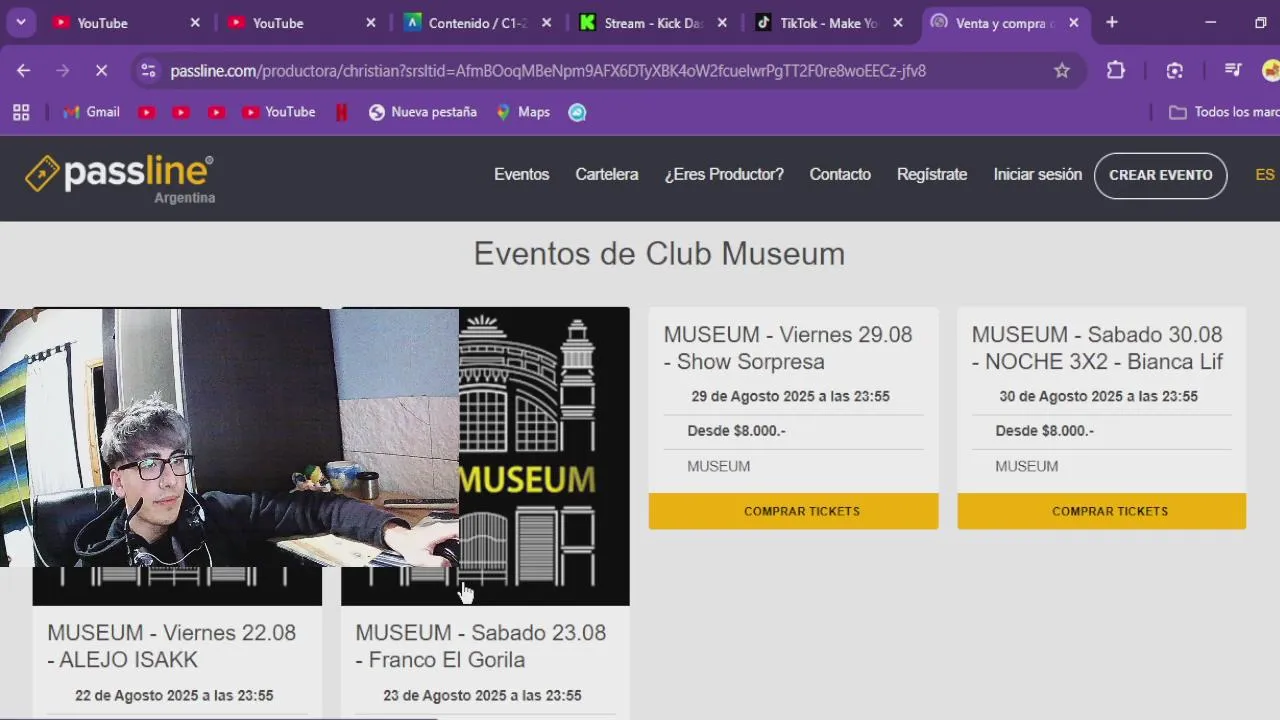
Task: Open the Eventos menu item
Action: pos(522,174)
